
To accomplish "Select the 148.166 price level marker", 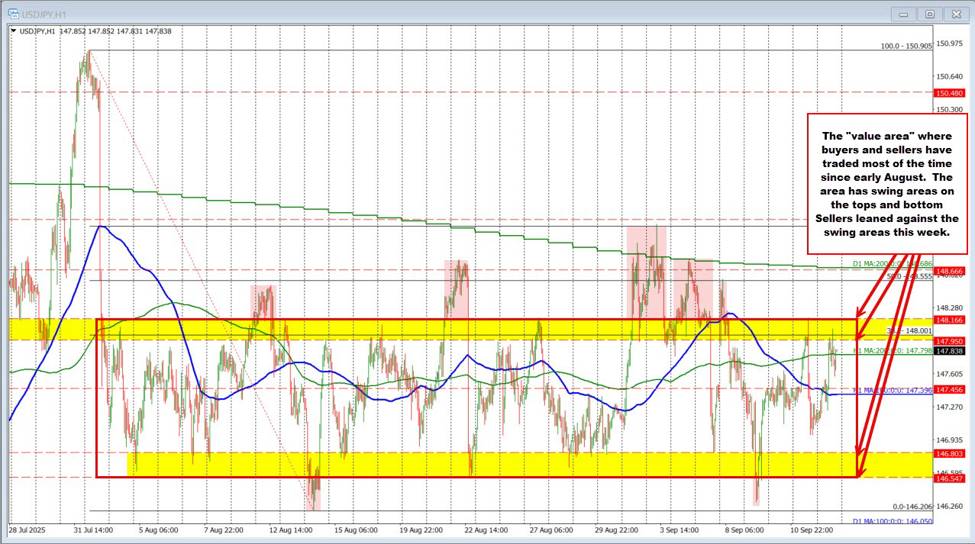I will (948, 320).
